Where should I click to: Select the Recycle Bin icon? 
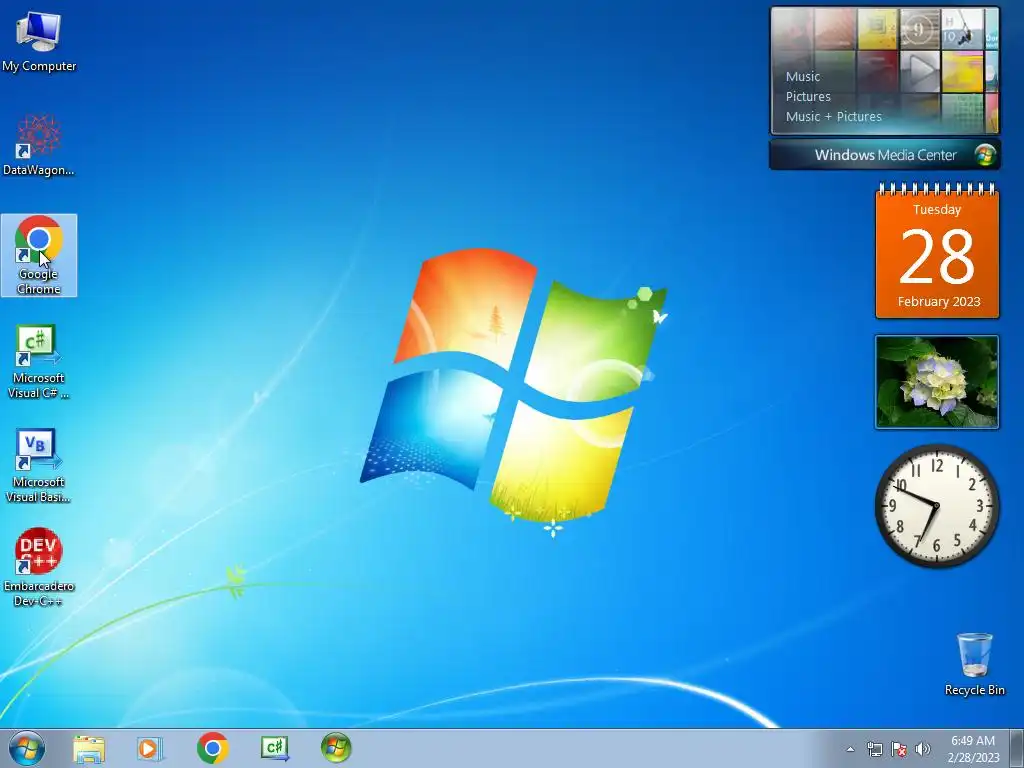click(x=974, y=664)
